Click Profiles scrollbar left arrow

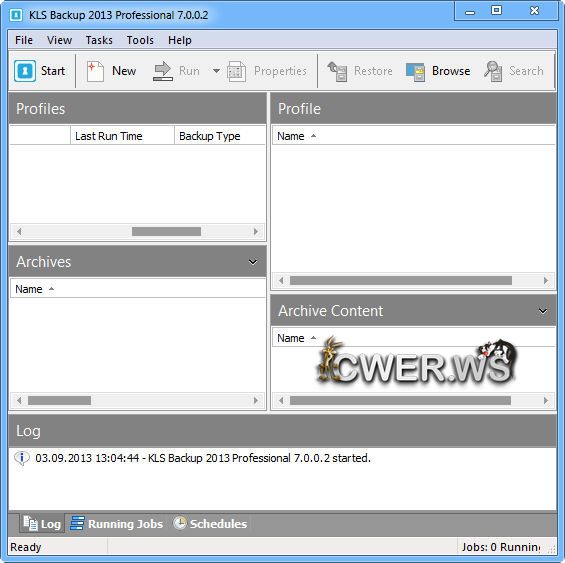(19, 231)
